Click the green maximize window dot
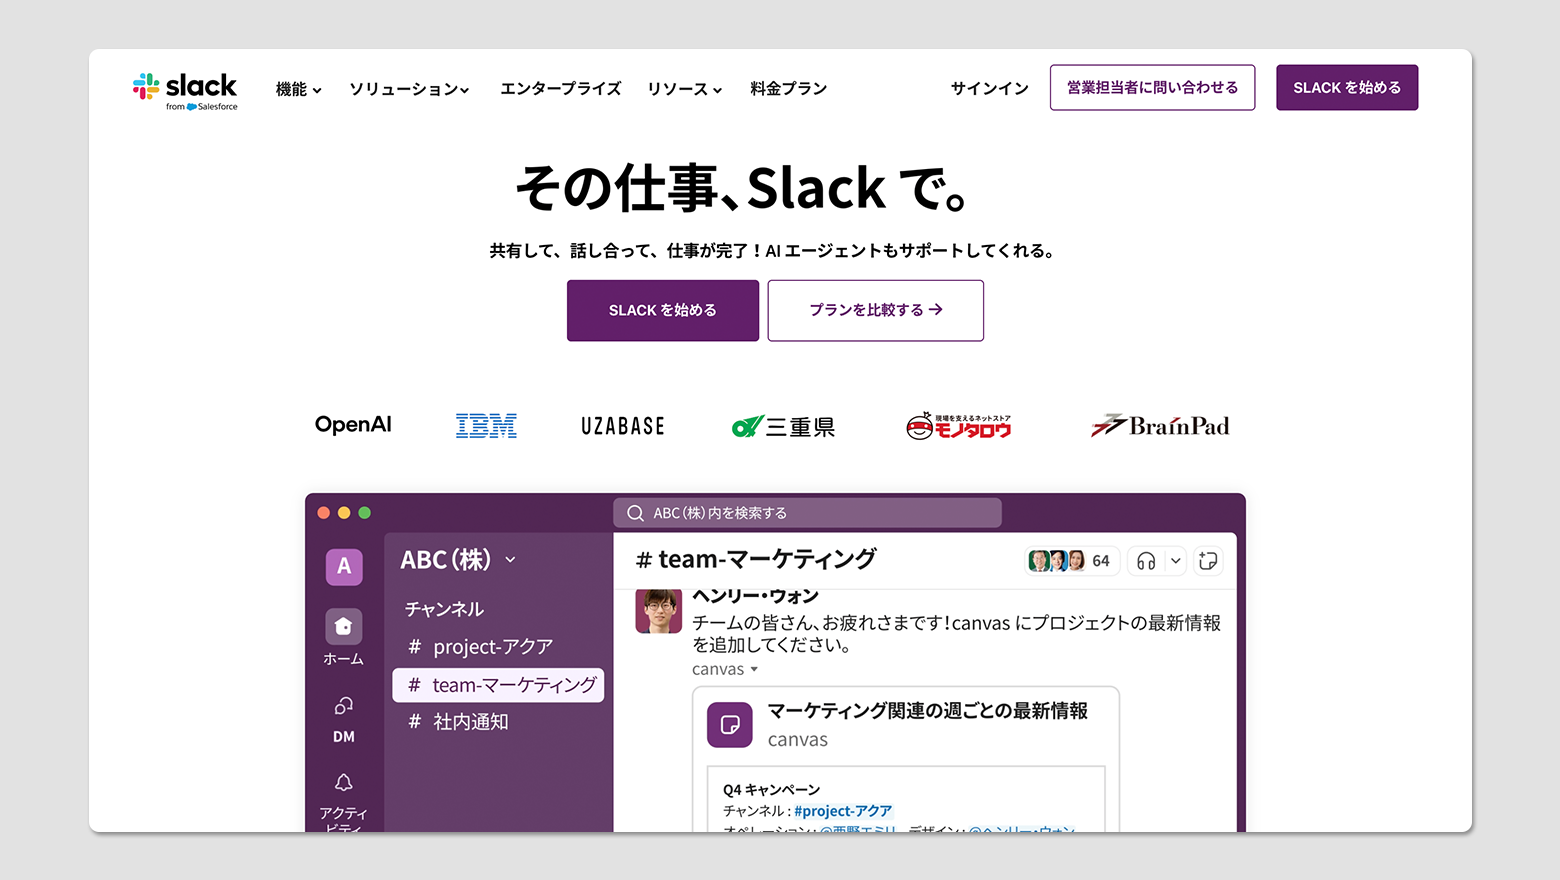Viewport: 1560px width, 880px height. click(365, 513)
